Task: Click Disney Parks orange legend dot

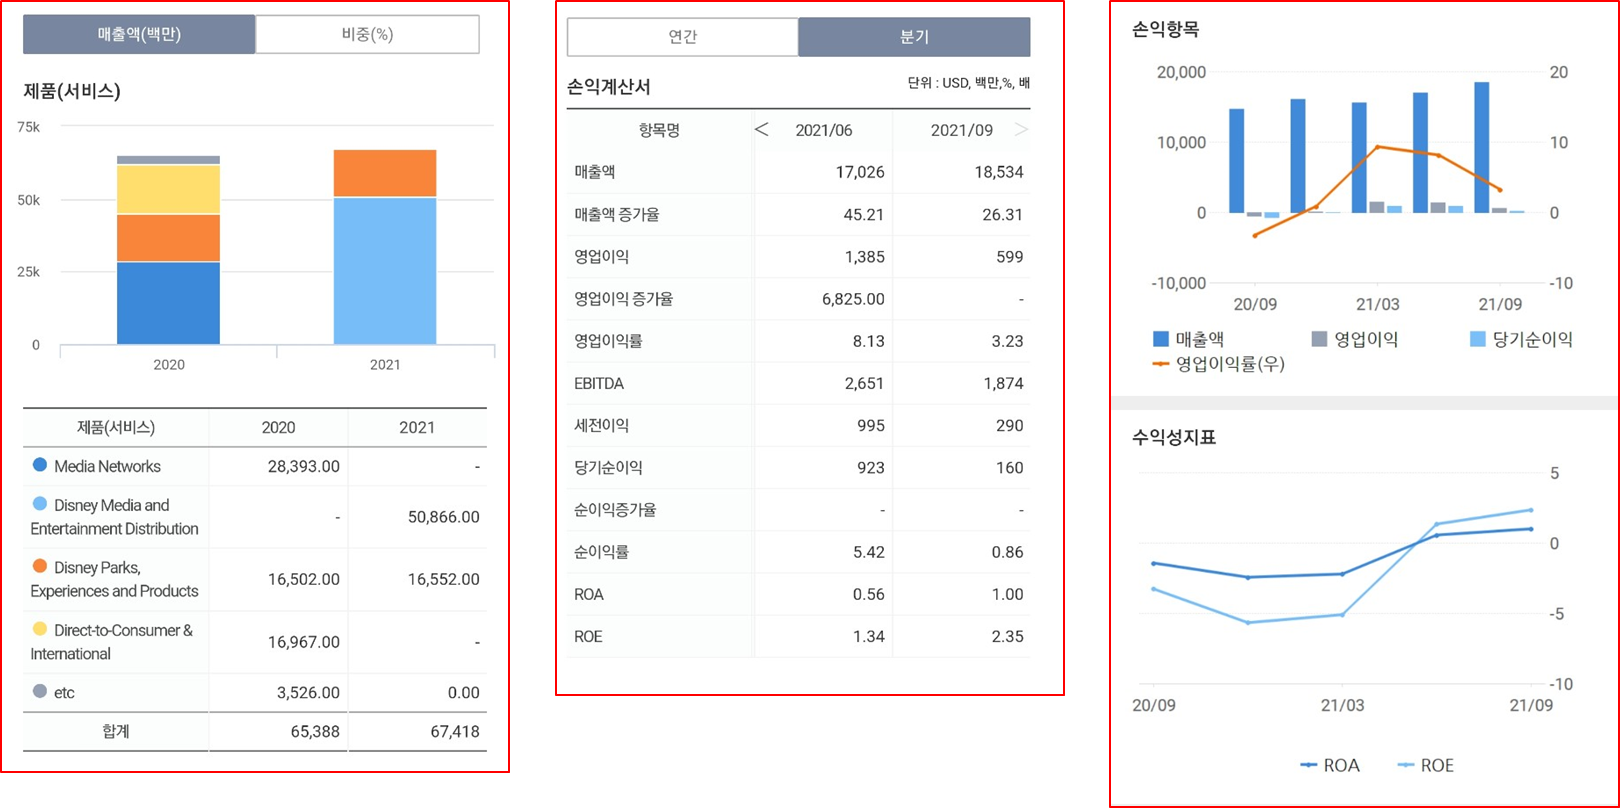Action: click(x=40, y=566)
